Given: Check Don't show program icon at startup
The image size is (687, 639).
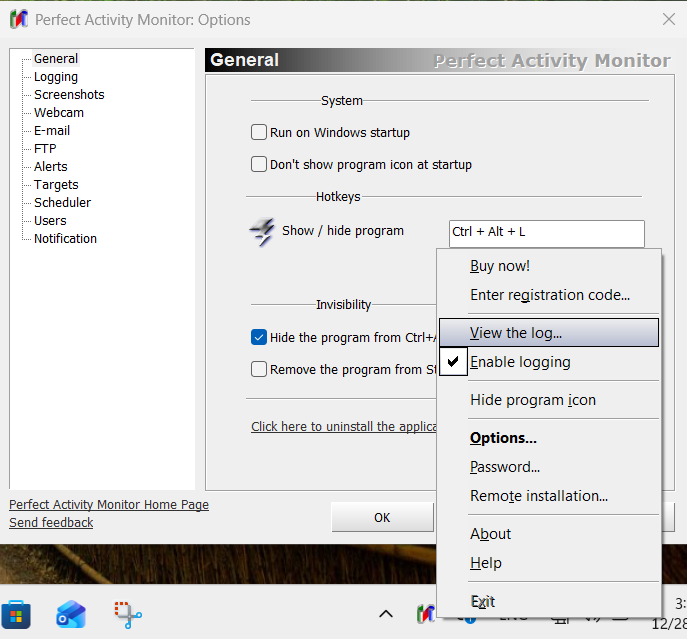Looking at the screenshot, I should 259,164.
